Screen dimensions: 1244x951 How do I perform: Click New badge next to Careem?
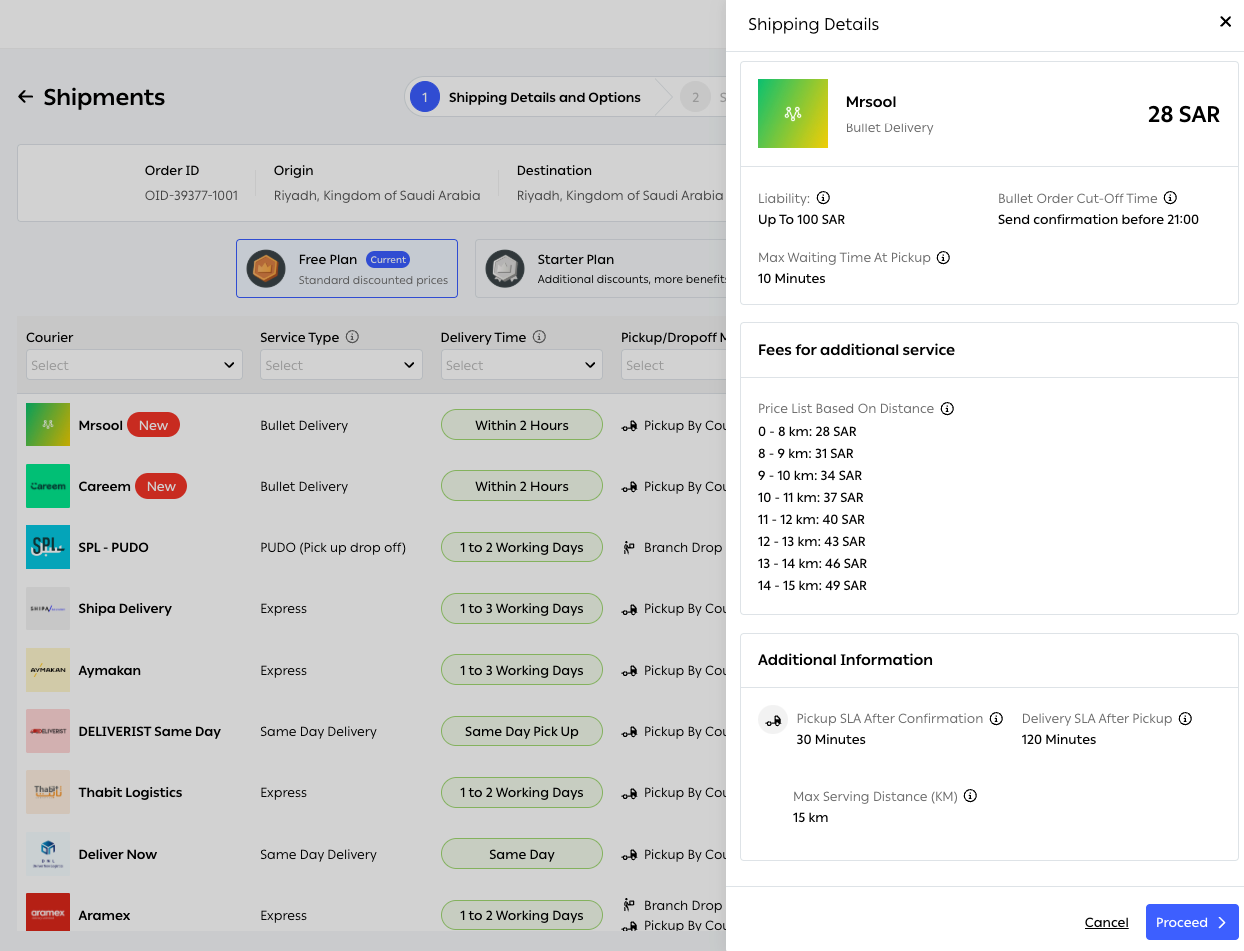tap(161, 486)
